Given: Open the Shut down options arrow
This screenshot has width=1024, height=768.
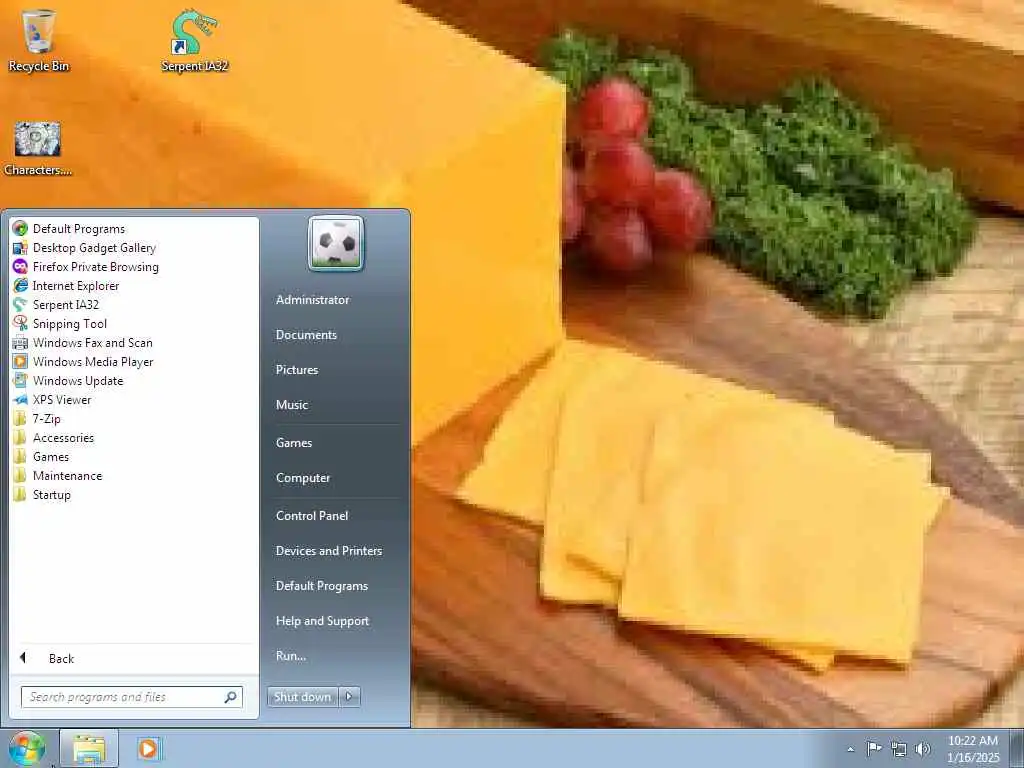Looking at the screenshot, I should [349, 697].
